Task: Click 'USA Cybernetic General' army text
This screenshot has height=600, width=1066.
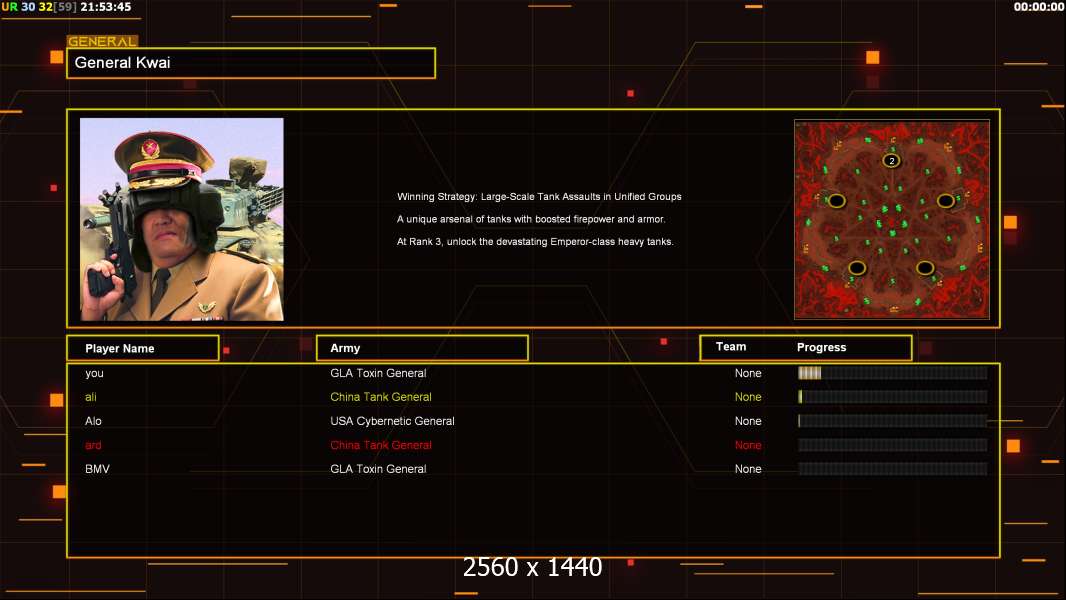Action: 392,421
